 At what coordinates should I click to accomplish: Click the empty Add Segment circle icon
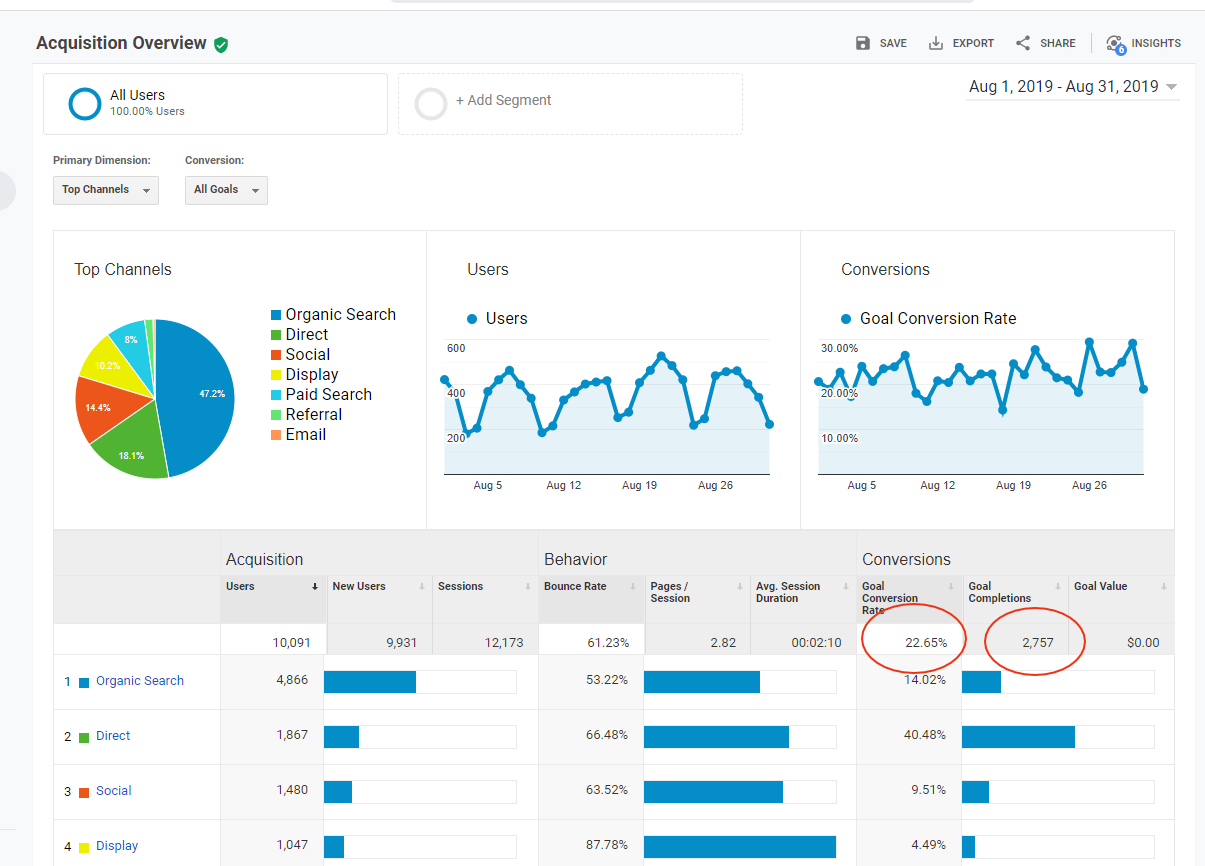[431, 103]
